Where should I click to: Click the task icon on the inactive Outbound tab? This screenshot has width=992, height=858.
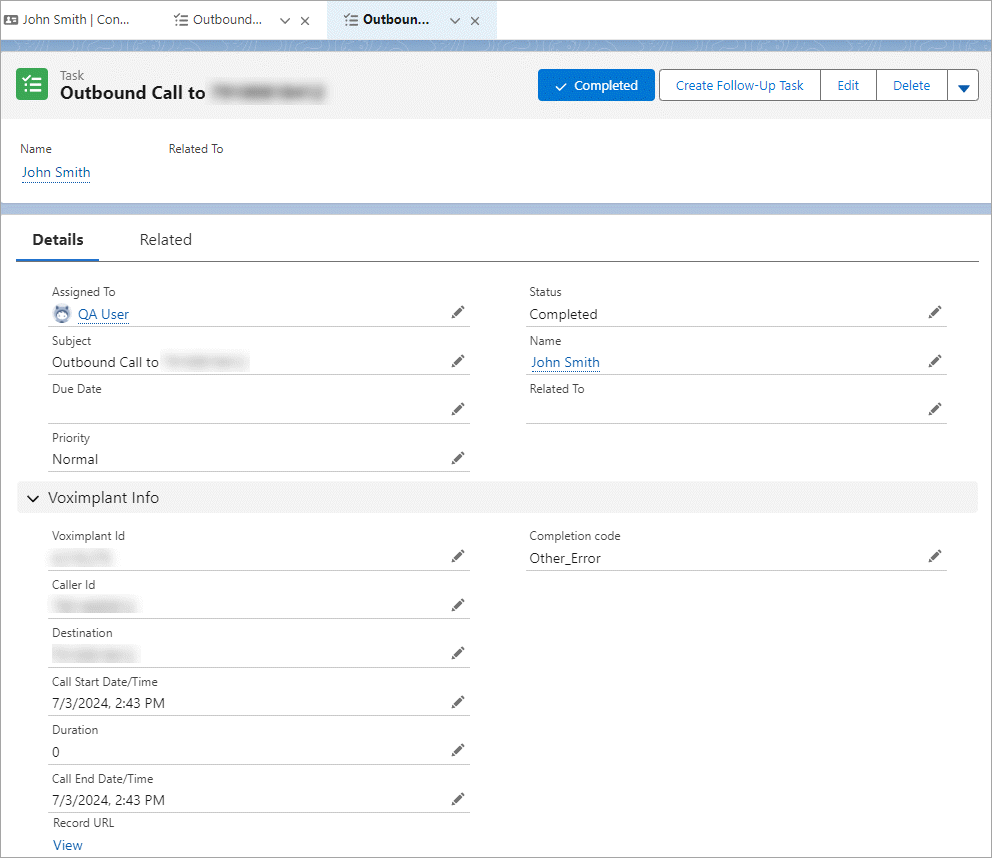pyautogui.click(x=181, y=20)
